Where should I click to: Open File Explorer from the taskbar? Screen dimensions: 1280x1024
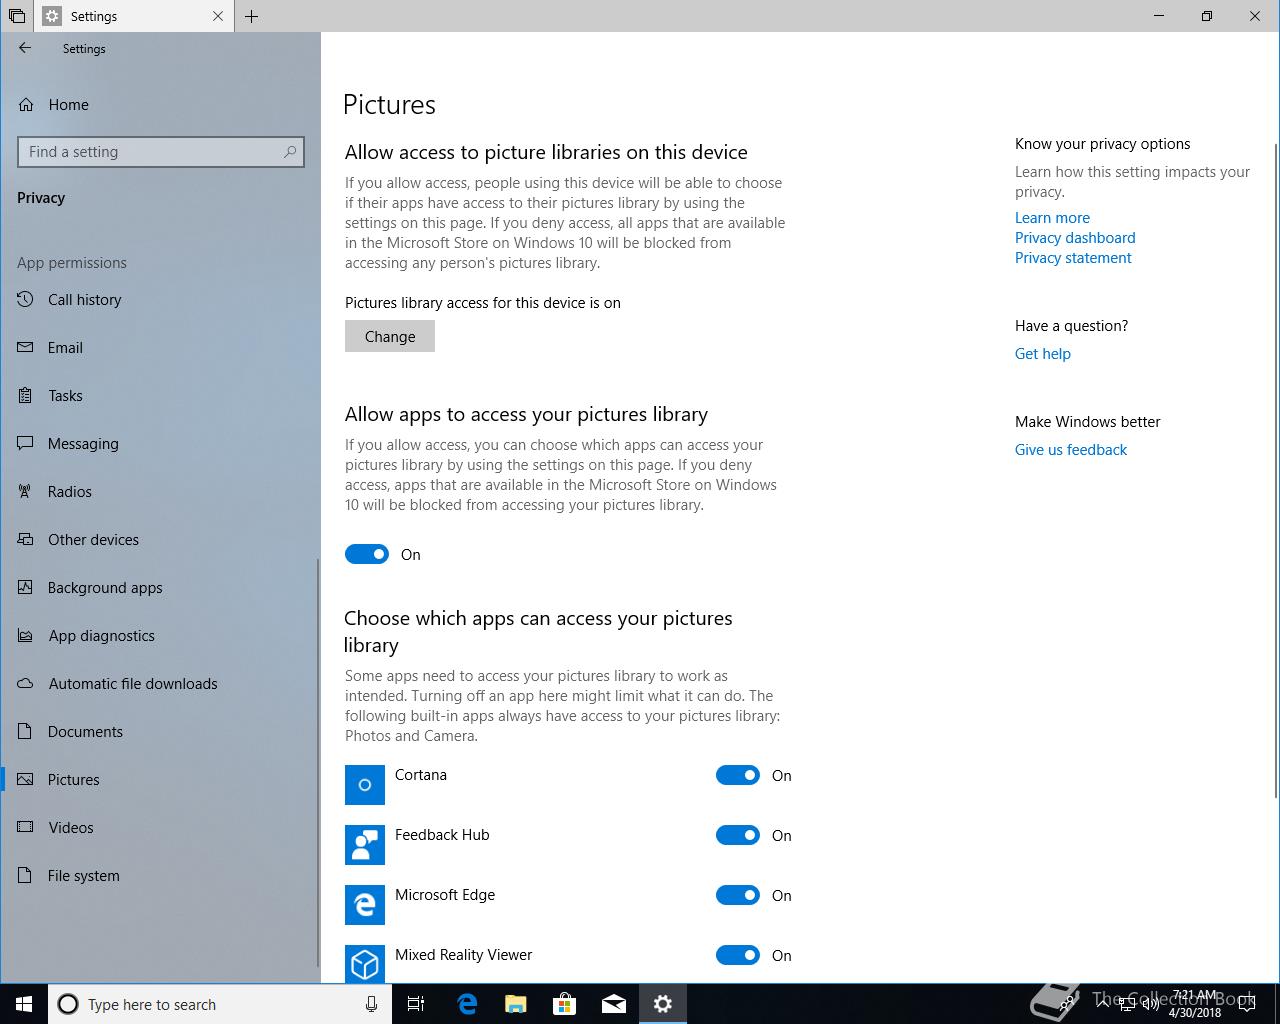516,1004
